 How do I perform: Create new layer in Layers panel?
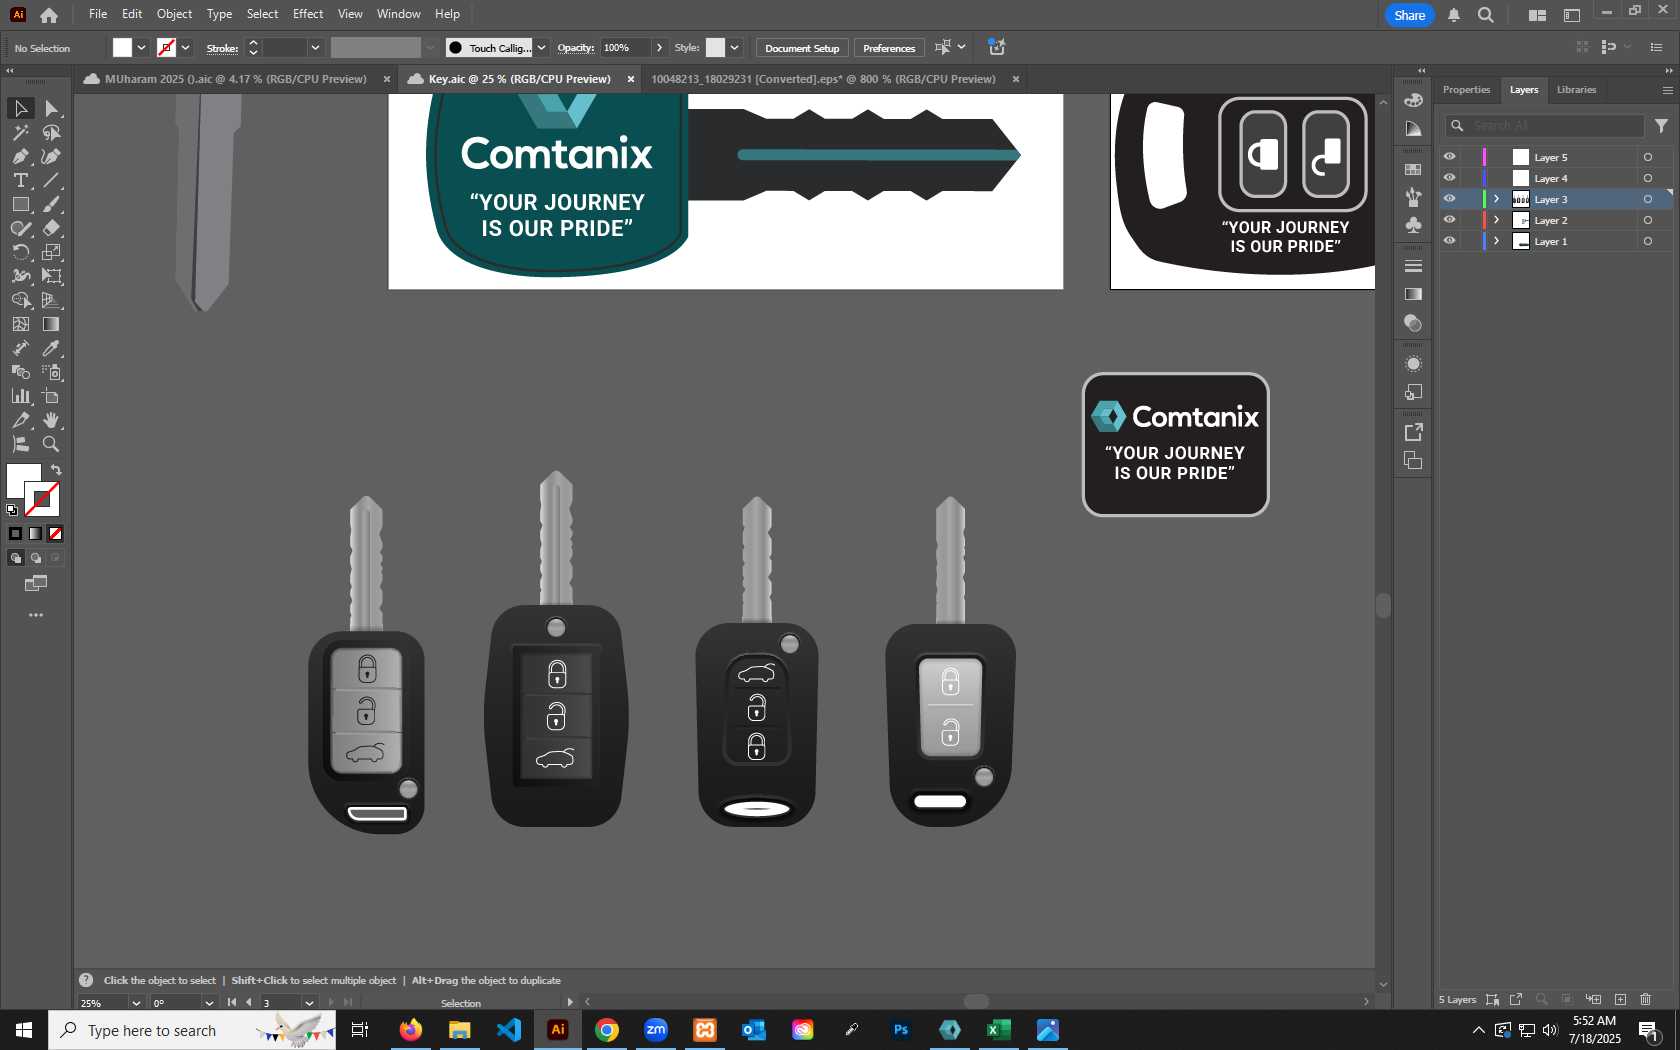pos(1620,999)
